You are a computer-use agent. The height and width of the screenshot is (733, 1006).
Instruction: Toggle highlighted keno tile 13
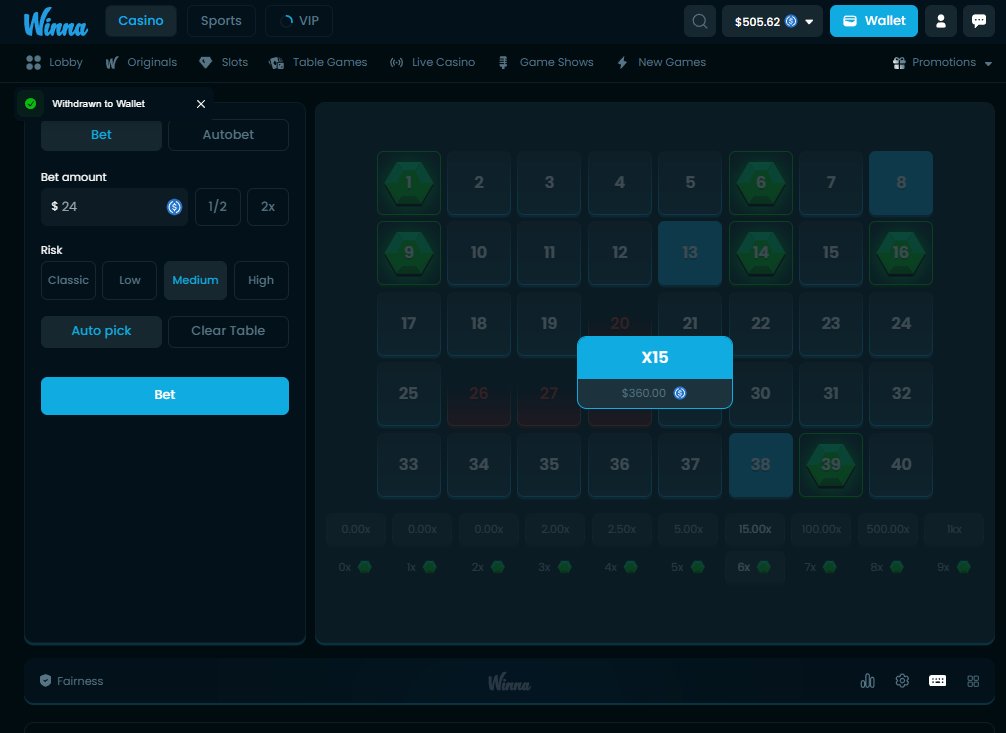690,253
